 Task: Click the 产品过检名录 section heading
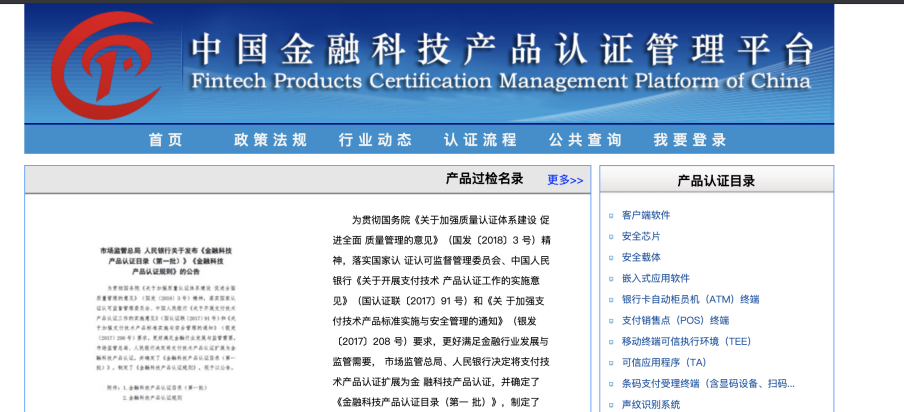(484, 179)
